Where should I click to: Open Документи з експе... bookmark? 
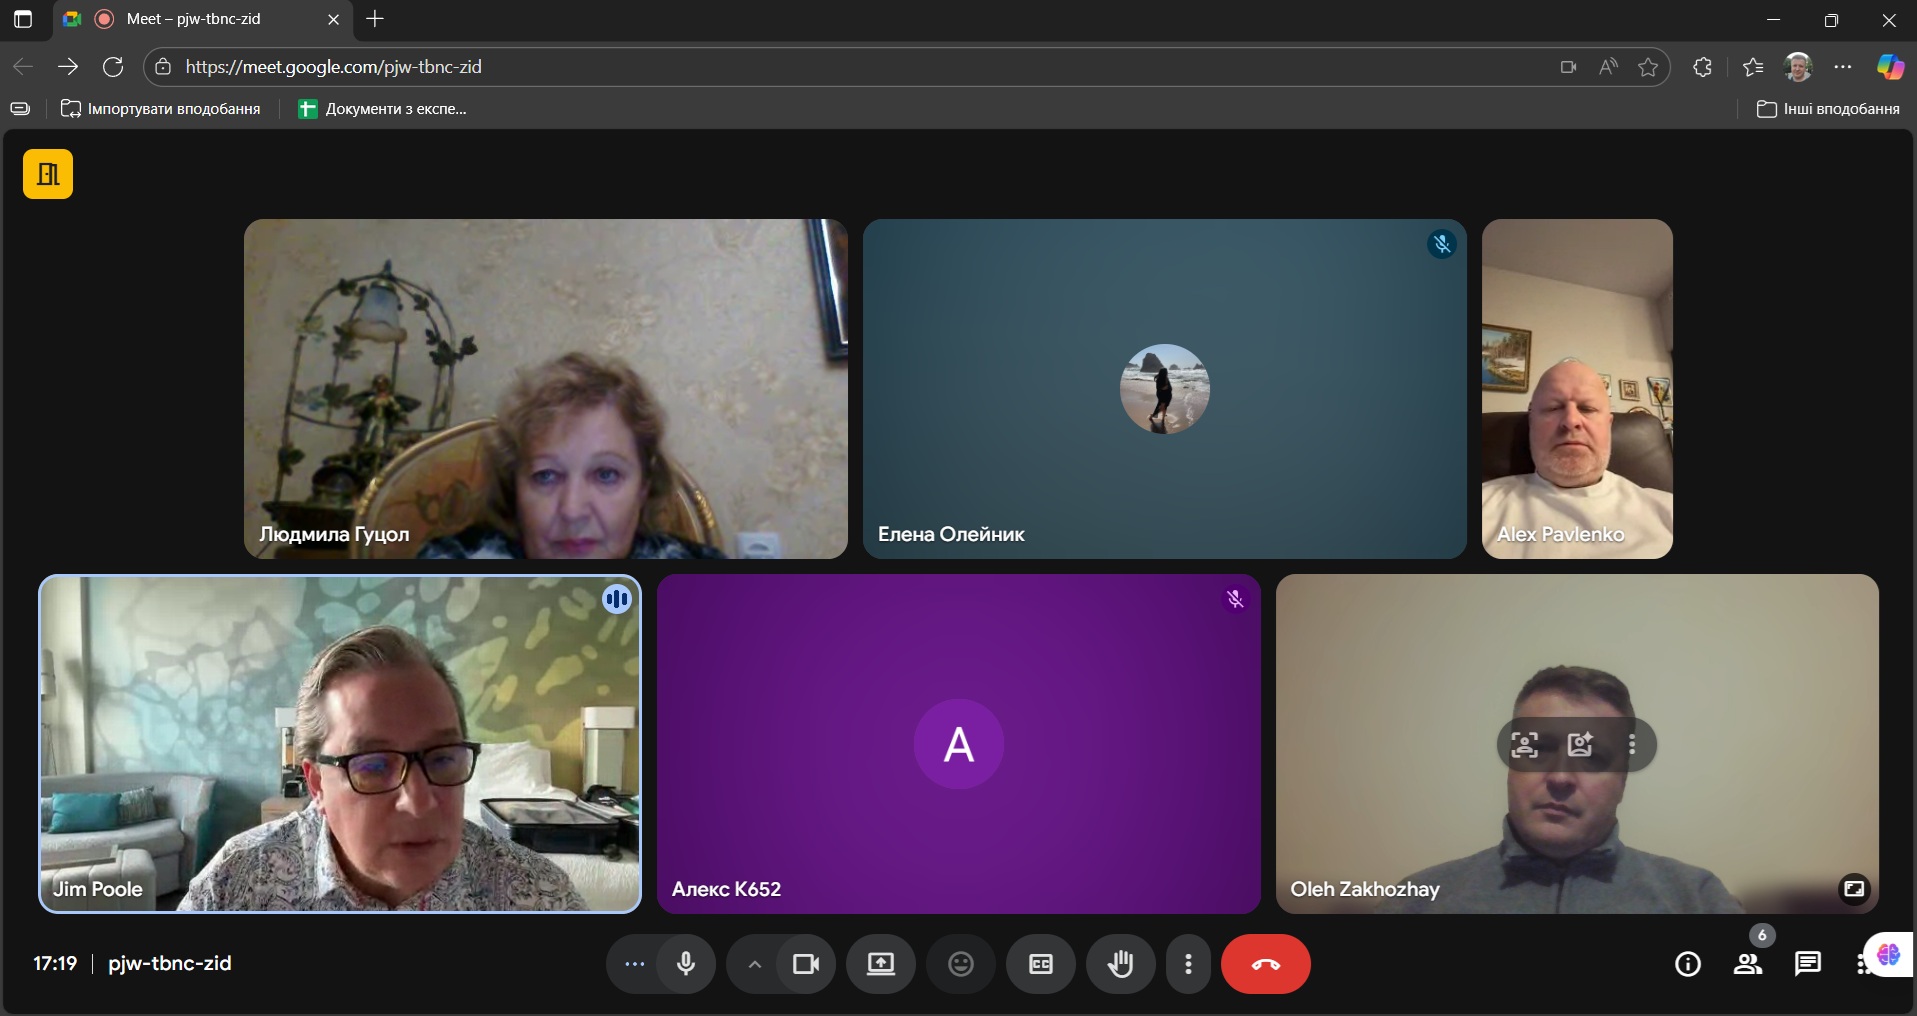click(x=383, y=109)
